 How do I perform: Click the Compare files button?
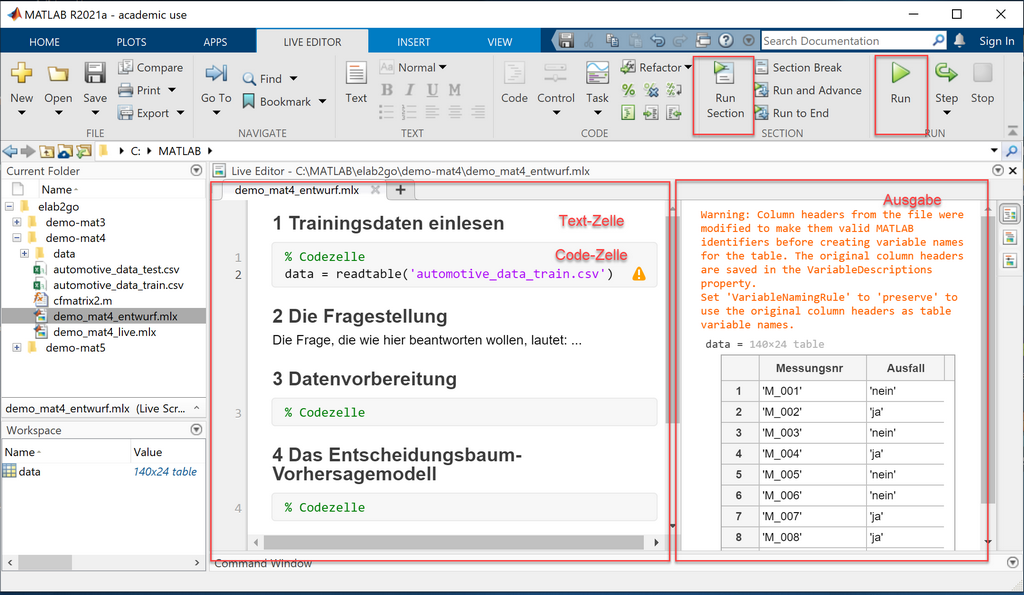(x=151, y=67)
